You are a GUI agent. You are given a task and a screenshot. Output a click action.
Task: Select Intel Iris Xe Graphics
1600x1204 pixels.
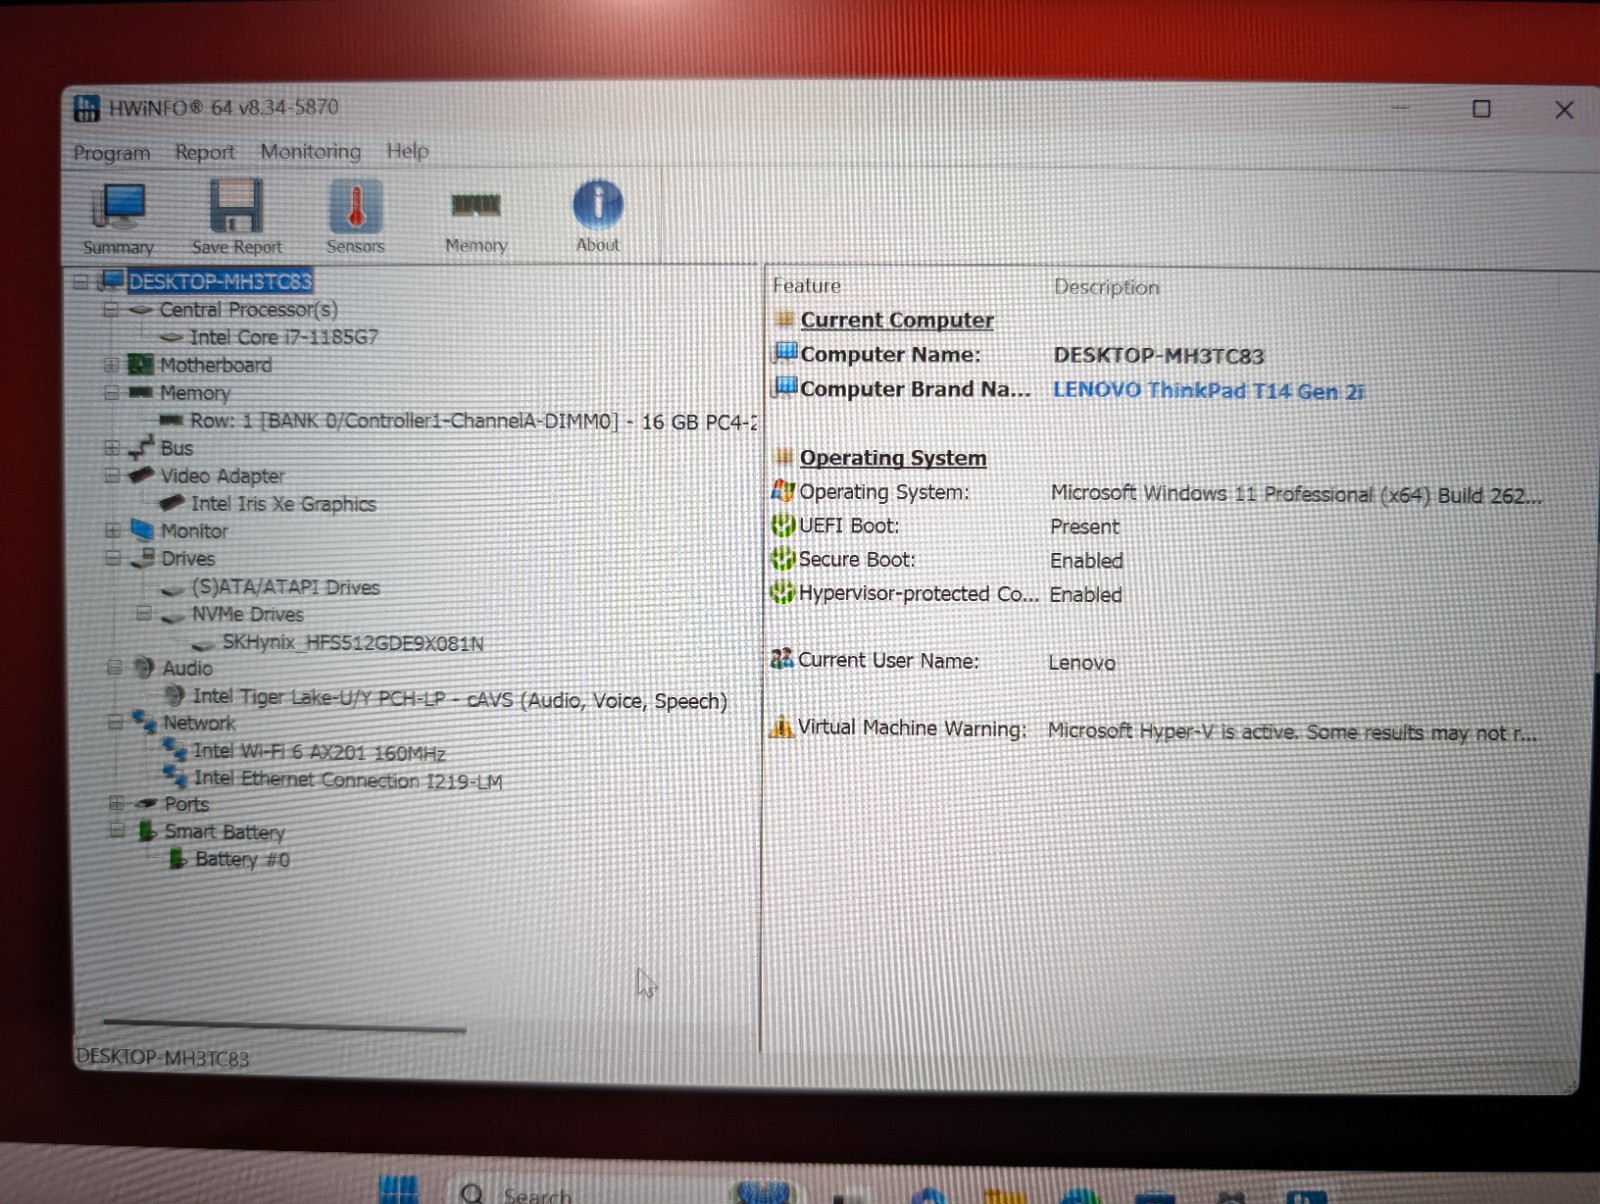click(x=284, y=503)
